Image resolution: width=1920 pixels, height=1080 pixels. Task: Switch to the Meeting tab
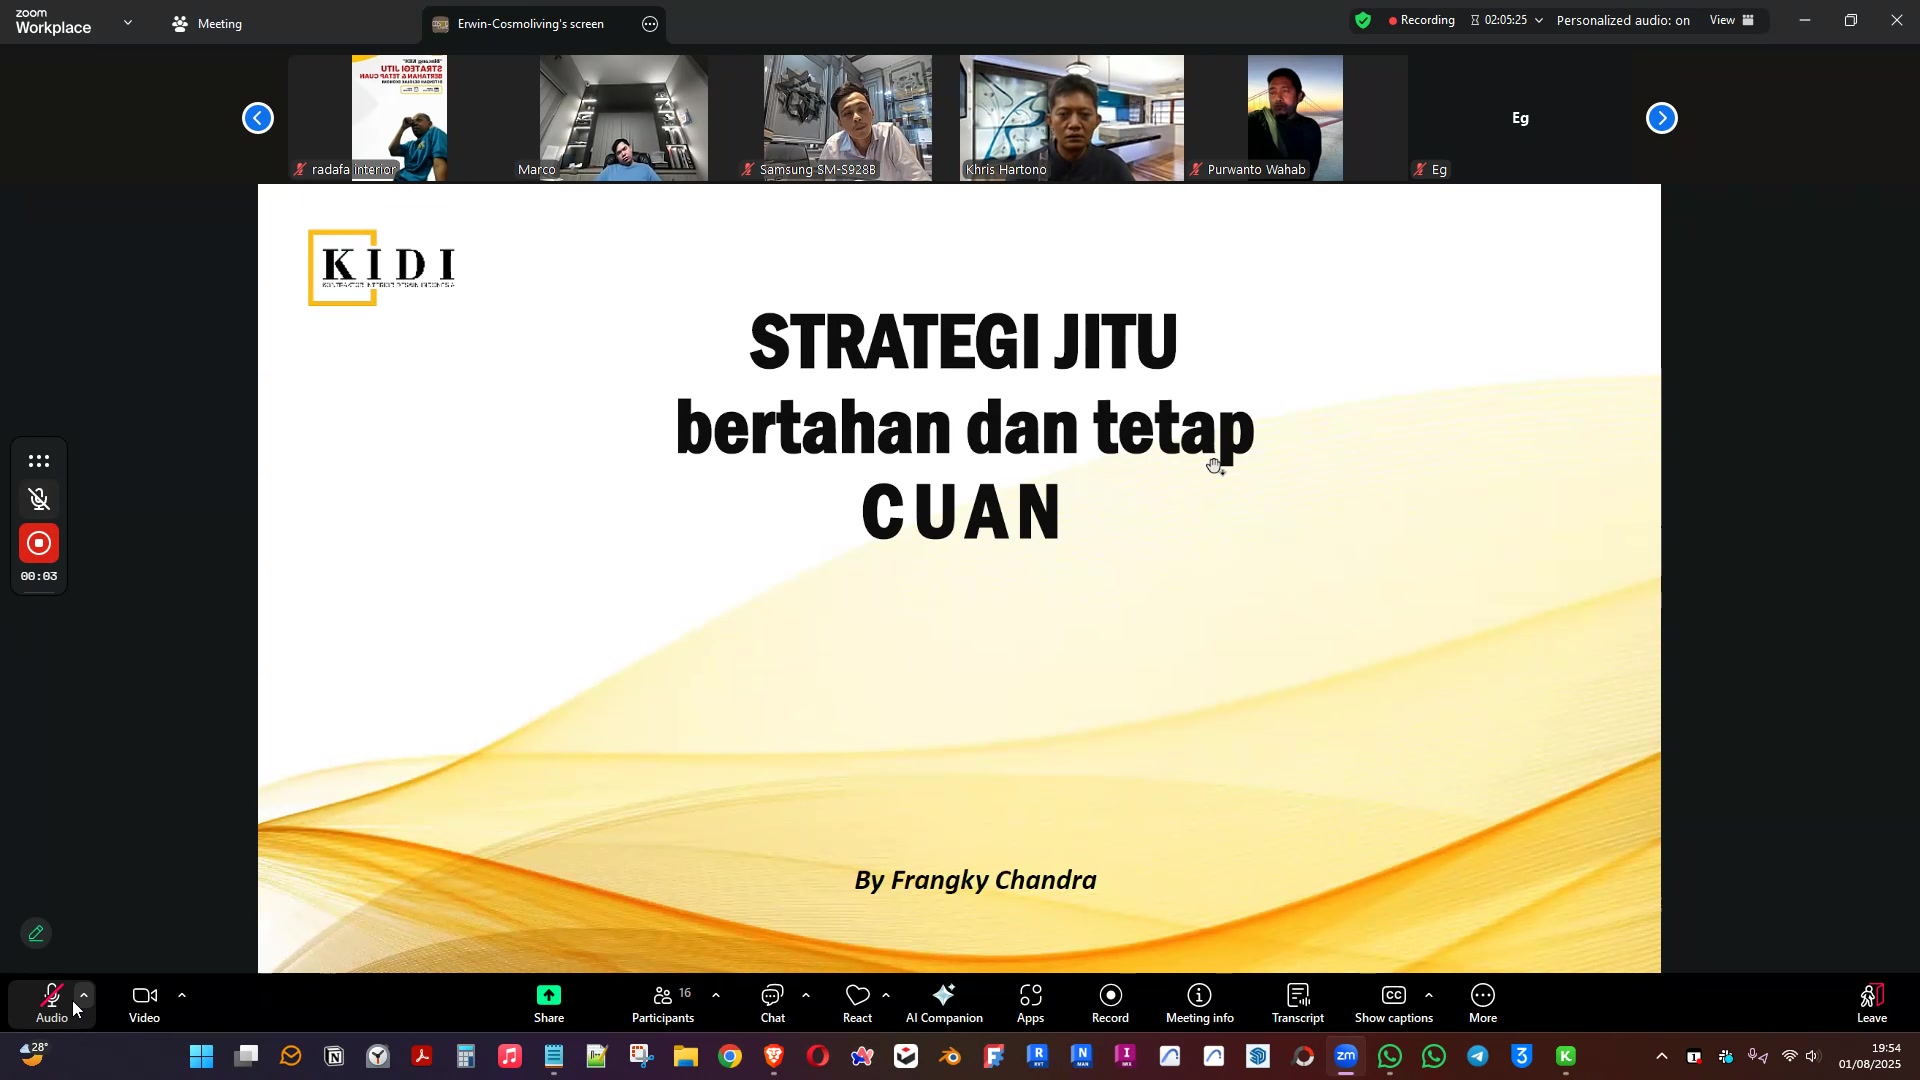(208, 24)
